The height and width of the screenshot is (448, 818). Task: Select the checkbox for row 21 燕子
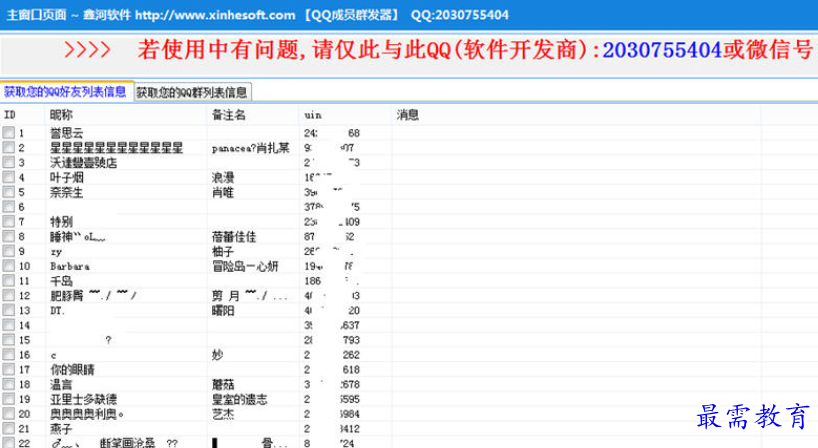pos(8,428)
